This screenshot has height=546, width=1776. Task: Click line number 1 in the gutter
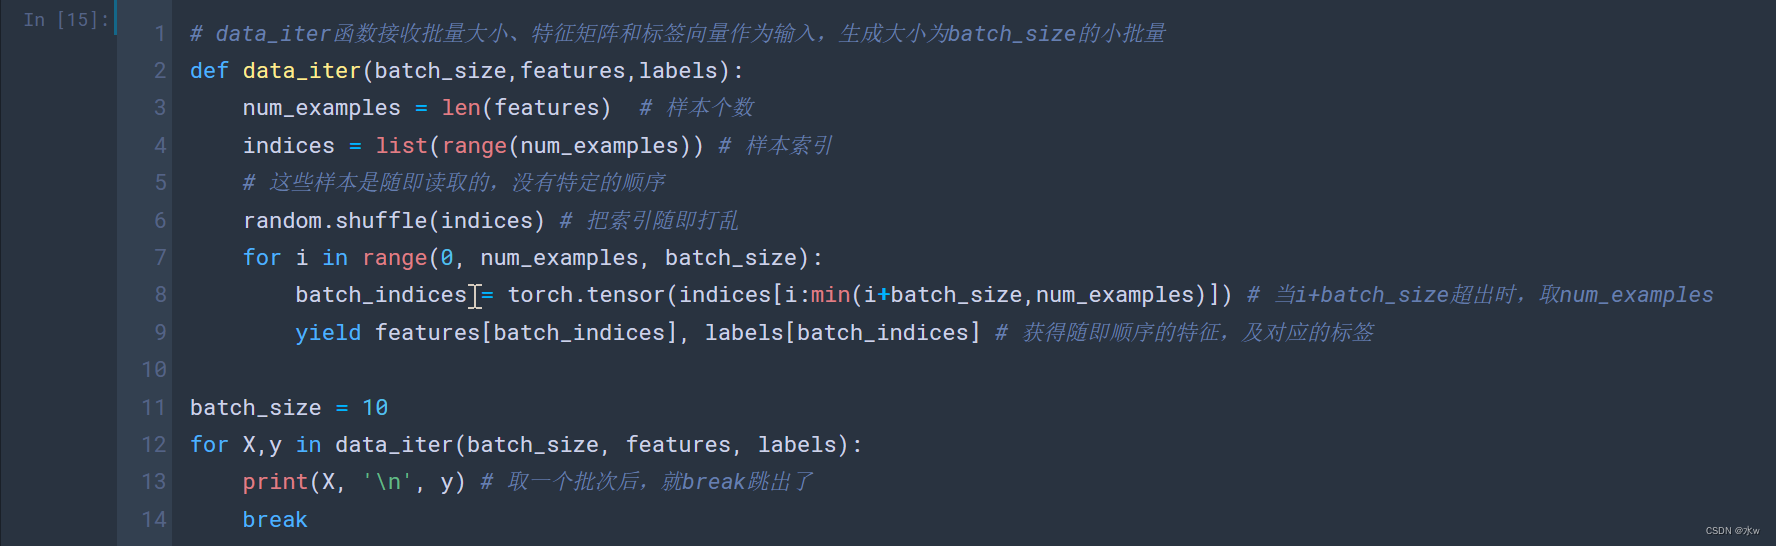[160, 34]
